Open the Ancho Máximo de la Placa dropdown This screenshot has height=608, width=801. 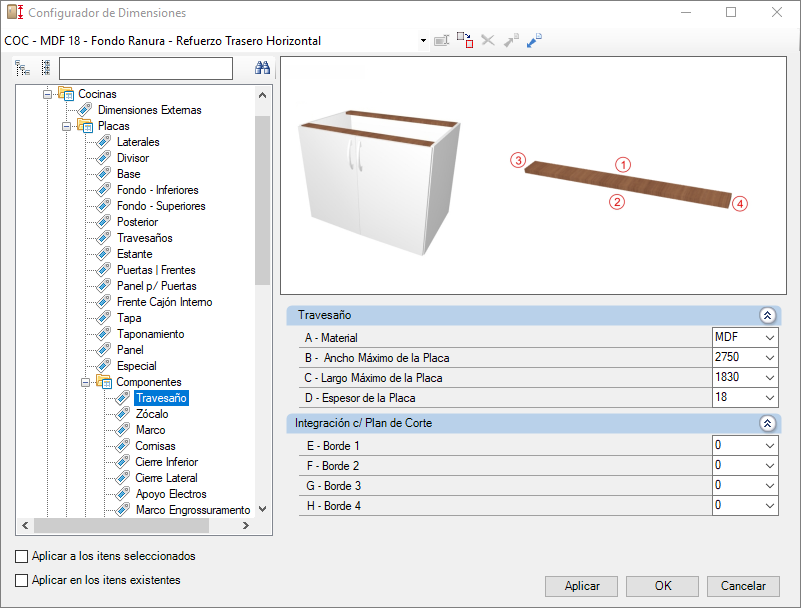pyautogui.click(x=769, y=358)
